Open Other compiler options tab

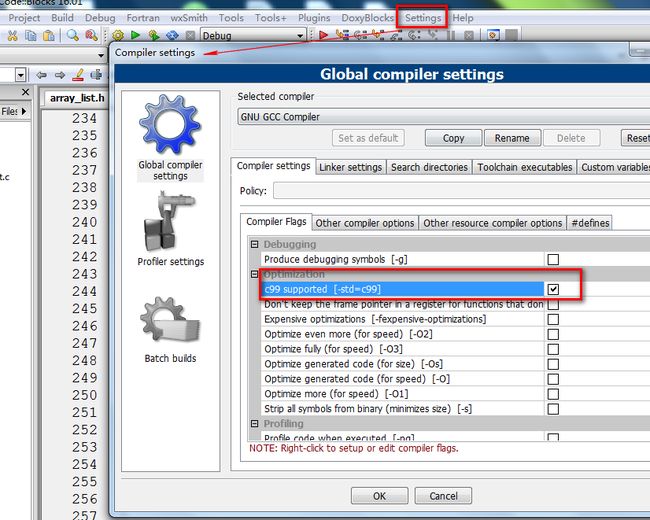[x=365, y=223]
